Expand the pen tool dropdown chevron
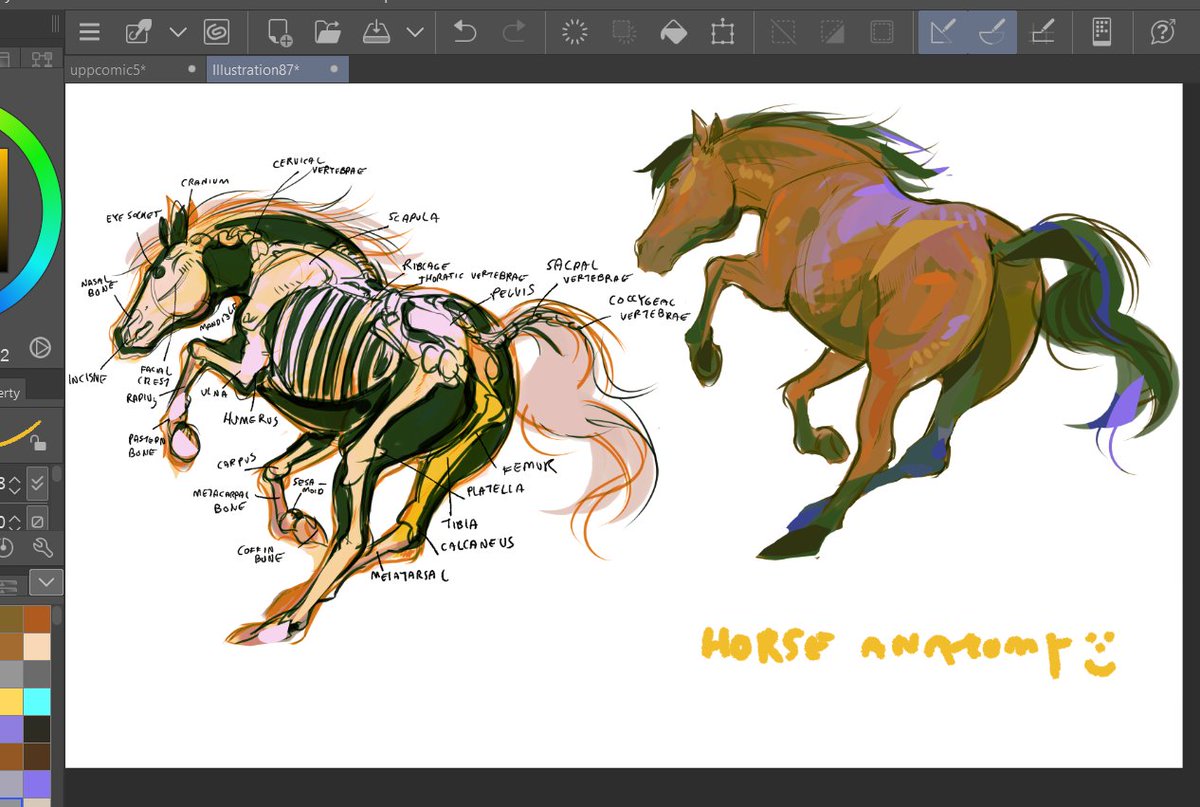The width and height of the screenshot is (1200, 807). point(178,31)
